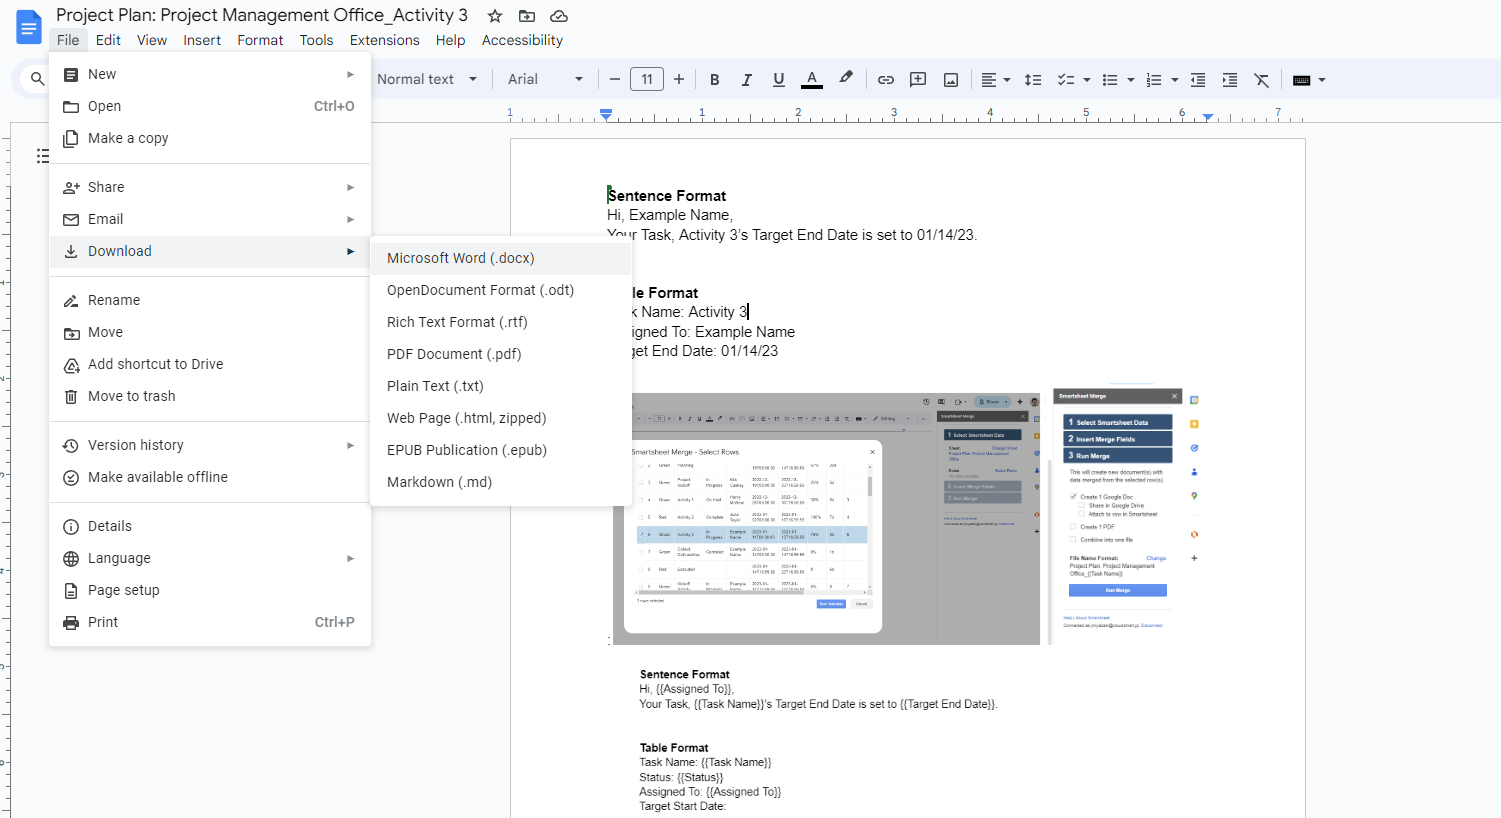Open the Insert menu
Viewport: 1501px width, 818px height.
click(202, 40)
